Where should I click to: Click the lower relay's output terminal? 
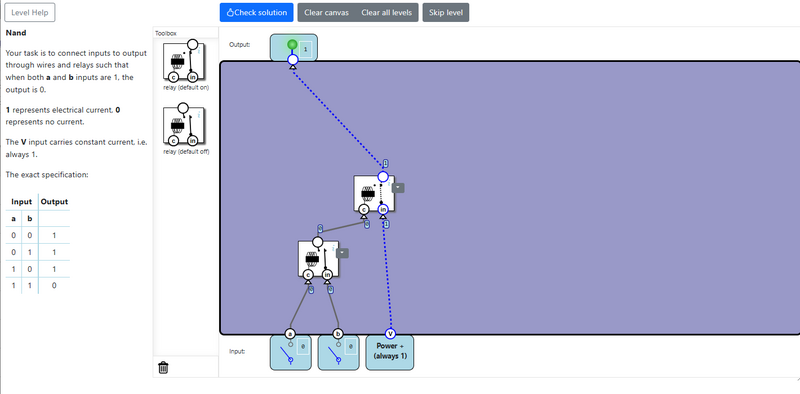[317, 241]
